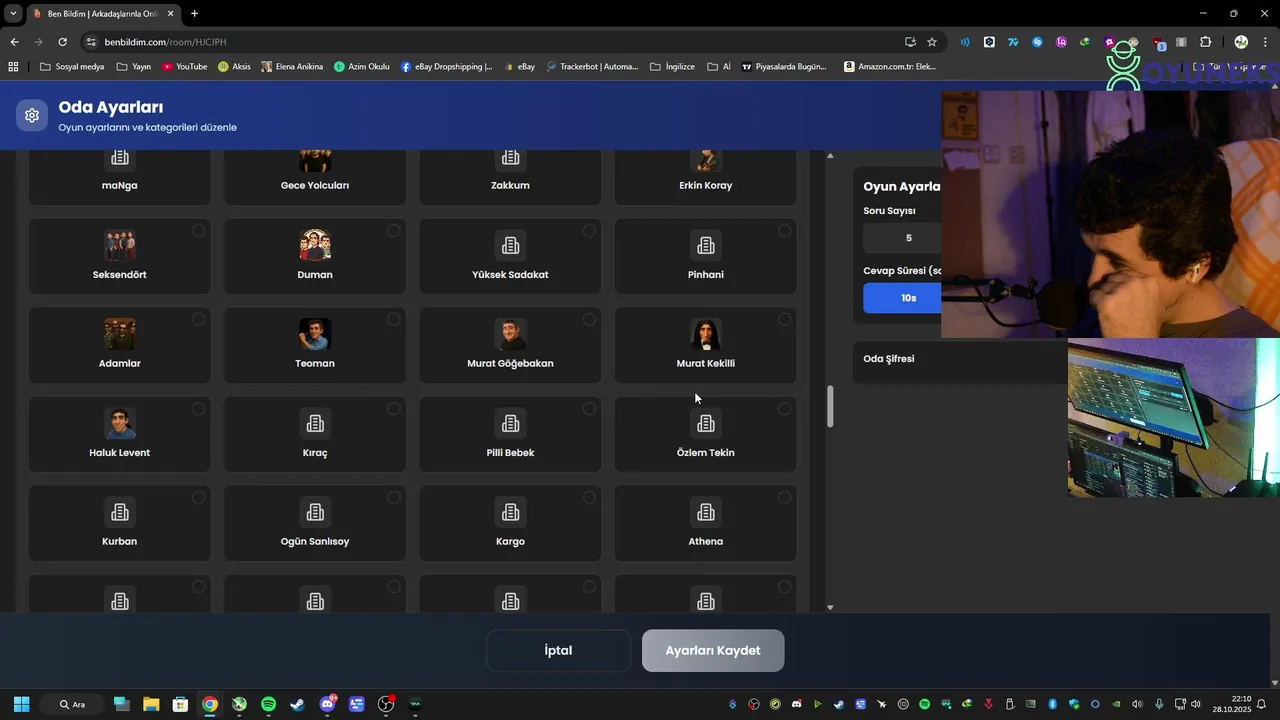Click the placeholder icon above Kargo
This screenshot has width=1280, height=720.
(510, 512)
